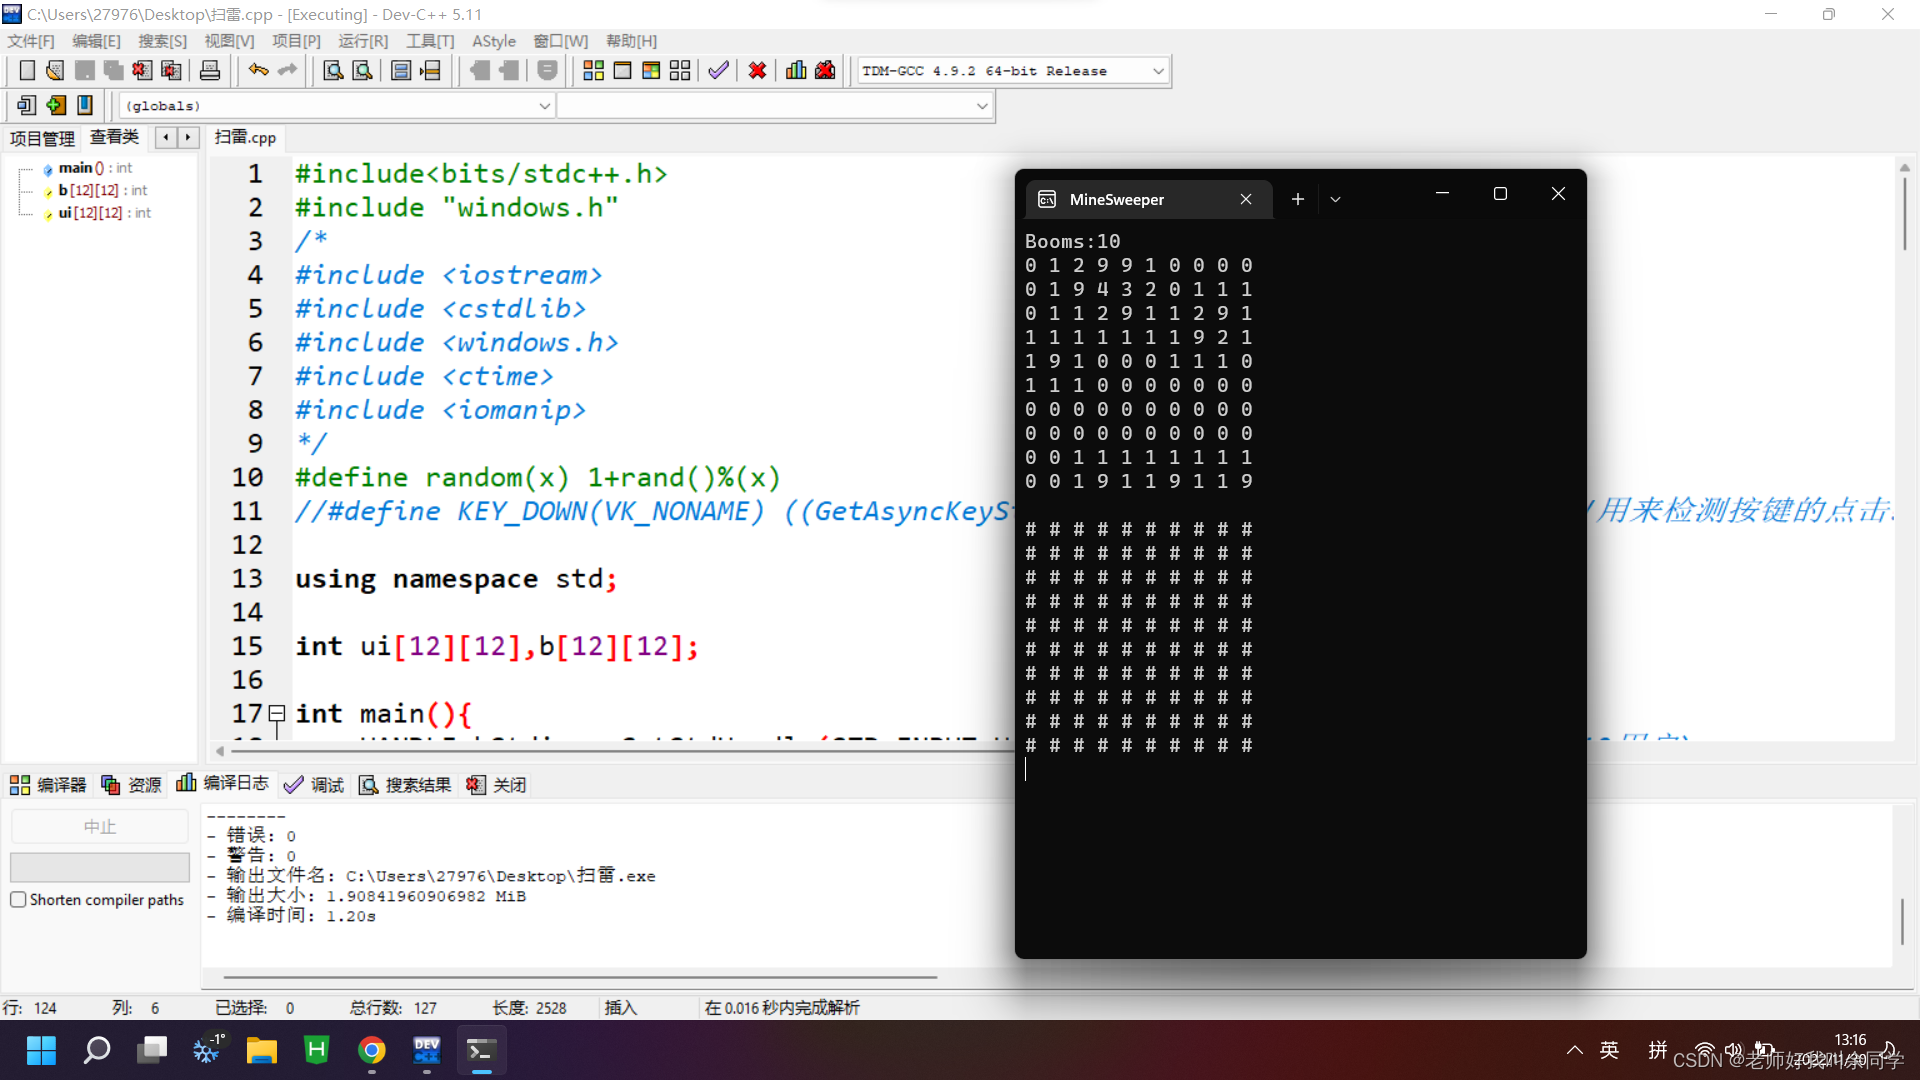
Task: Click the Rebuild All toolbar icon
Action: click(680, 71)
